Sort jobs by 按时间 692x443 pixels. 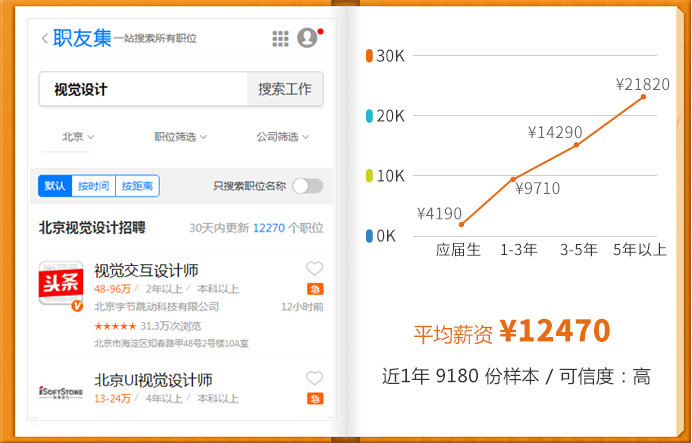tap(93, 186)
